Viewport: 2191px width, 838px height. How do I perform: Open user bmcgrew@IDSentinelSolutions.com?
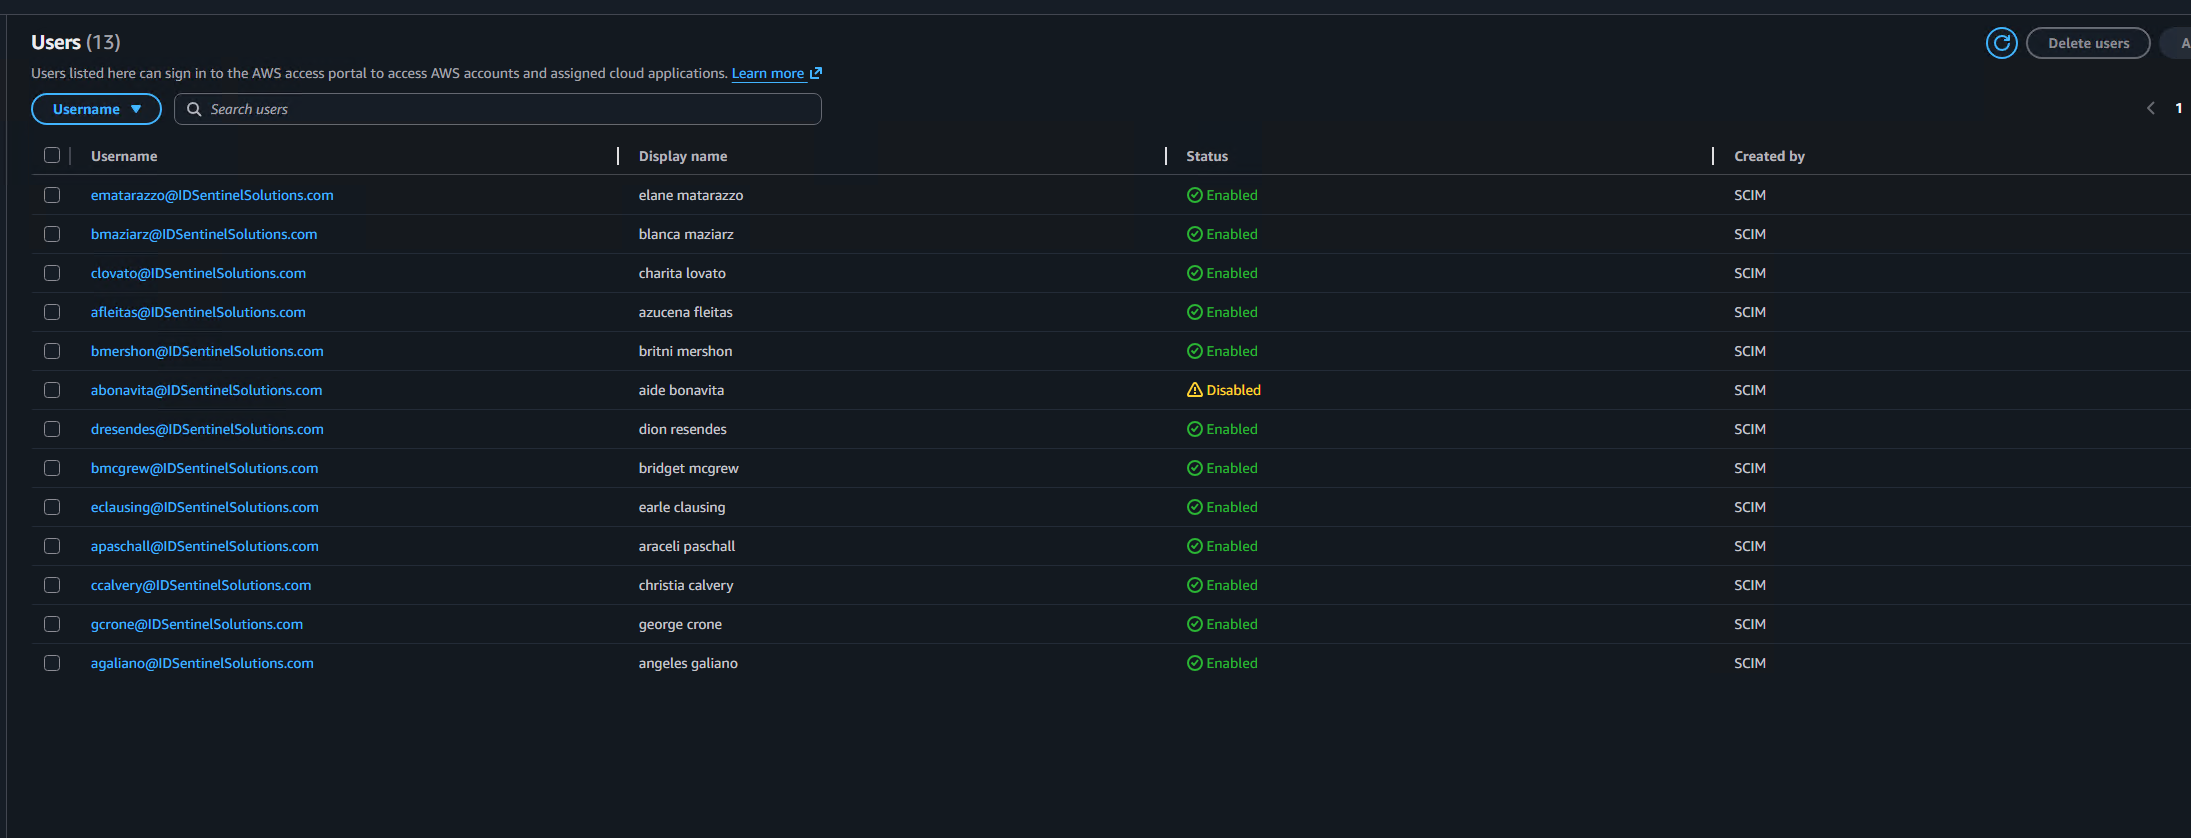pos(204,468)
